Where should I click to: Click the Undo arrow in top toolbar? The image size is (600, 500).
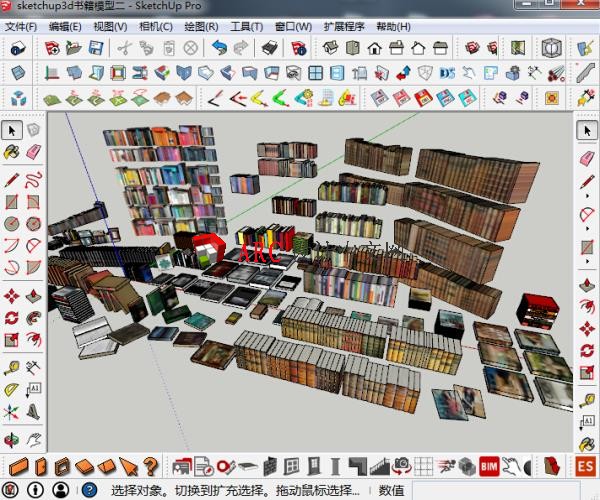click(219, 47)
